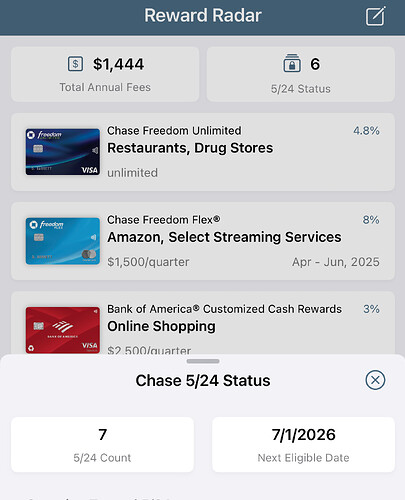Click the 3% reward rate

point(371,309)
